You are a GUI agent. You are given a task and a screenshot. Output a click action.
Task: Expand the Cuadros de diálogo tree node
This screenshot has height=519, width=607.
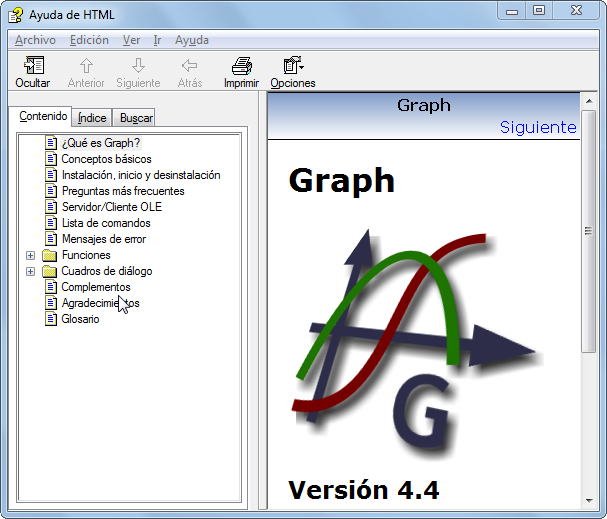pos(31,271)
